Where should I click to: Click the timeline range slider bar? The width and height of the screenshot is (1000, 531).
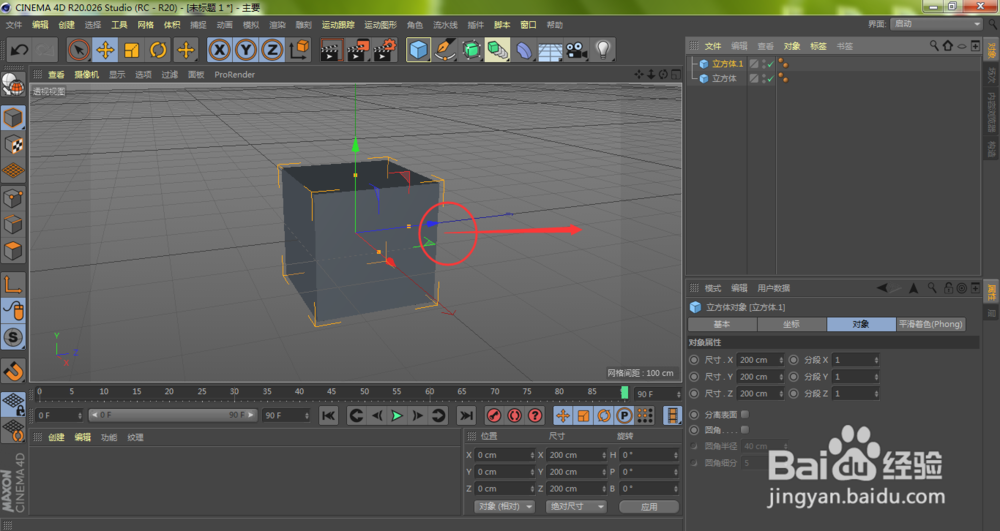pyautogui.click(x=172, y=415)
